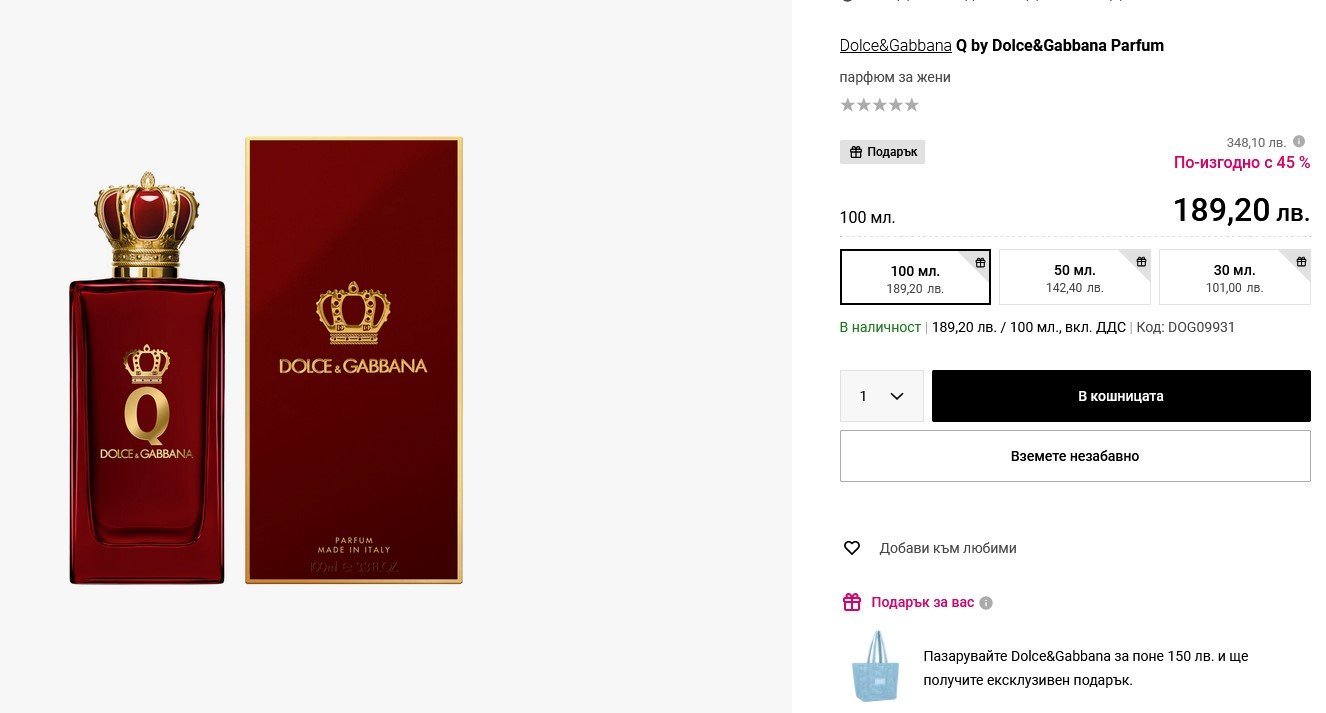This screenshot has width=1326, height=713.
Task: Click the blue tote bag gift image
Action: click(875, 666)
